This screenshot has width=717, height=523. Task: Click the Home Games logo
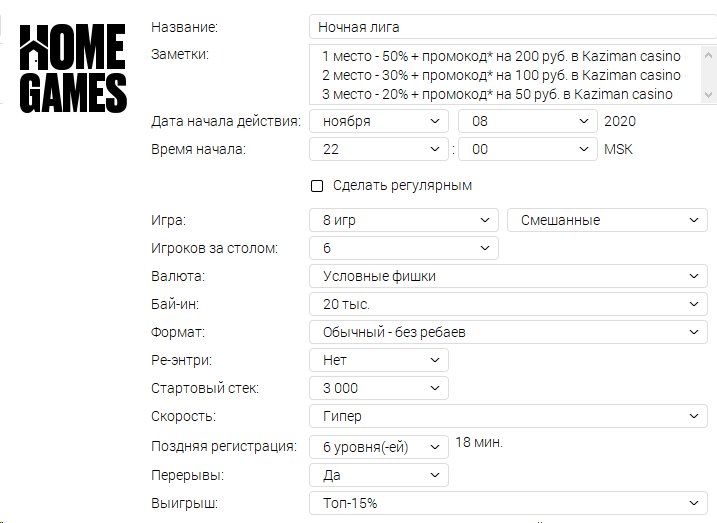[73, 69]
